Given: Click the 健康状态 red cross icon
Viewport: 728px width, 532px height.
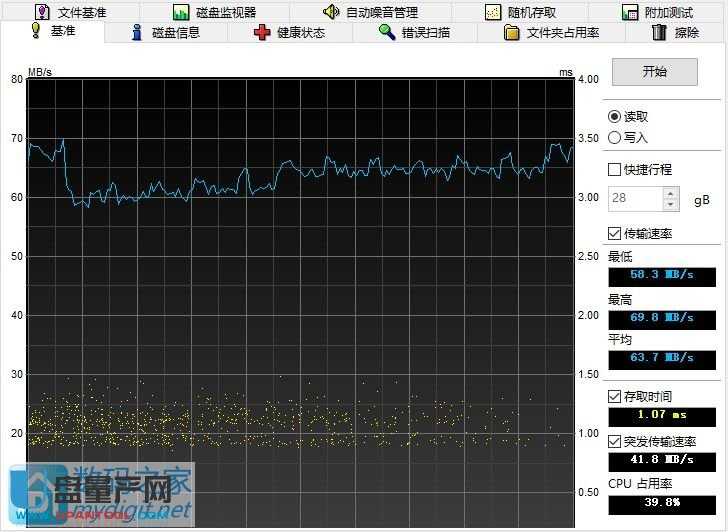Looking at the screenshot, I should 262,32.
